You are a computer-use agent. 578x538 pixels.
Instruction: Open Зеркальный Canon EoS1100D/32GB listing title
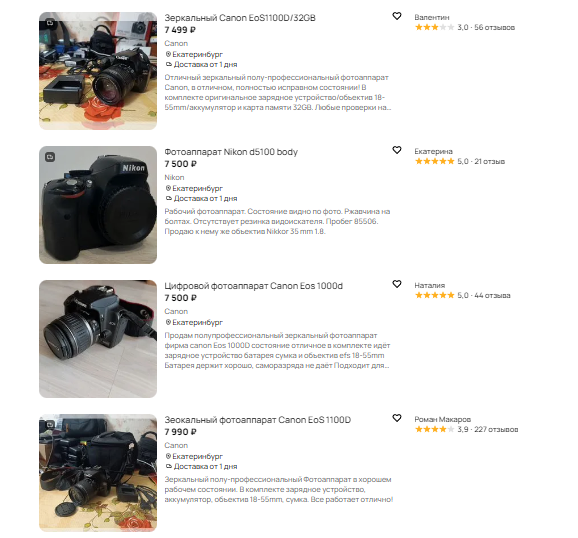pos(240,18)
